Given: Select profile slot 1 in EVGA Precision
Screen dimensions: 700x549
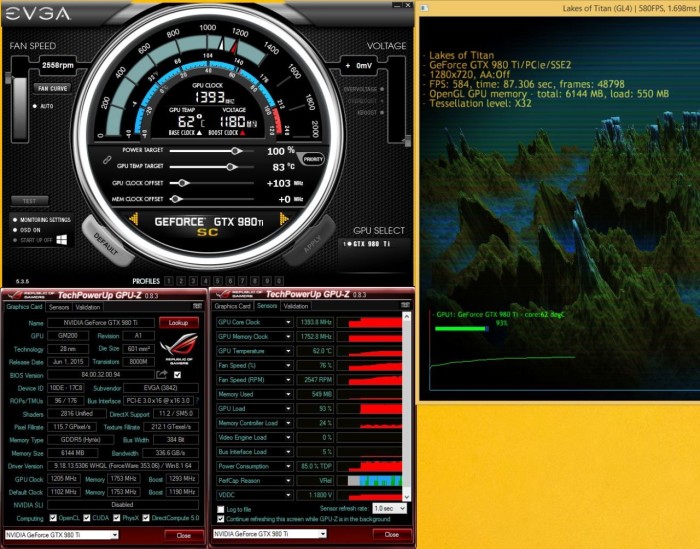Looking at the screenshot, I should [169, 281].
